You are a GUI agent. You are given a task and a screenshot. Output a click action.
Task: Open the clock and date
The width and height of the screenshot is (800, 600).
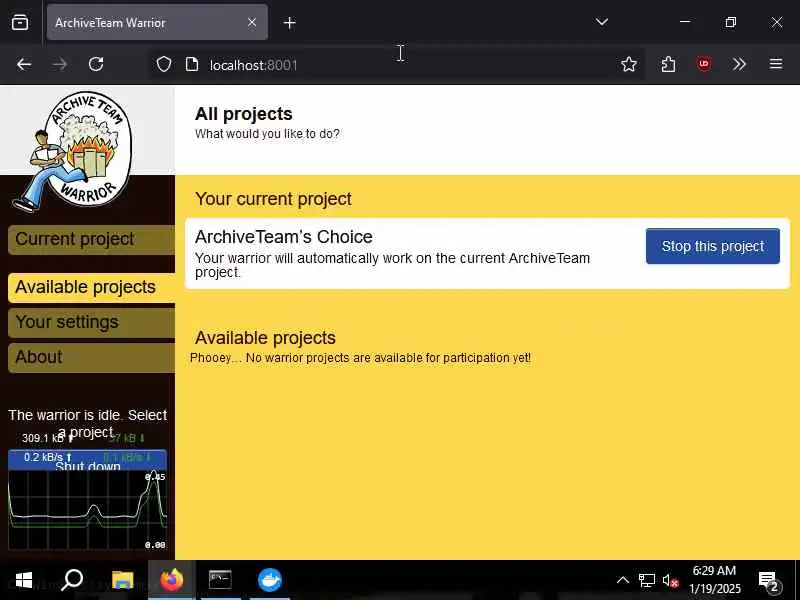[x=715, y=580]
